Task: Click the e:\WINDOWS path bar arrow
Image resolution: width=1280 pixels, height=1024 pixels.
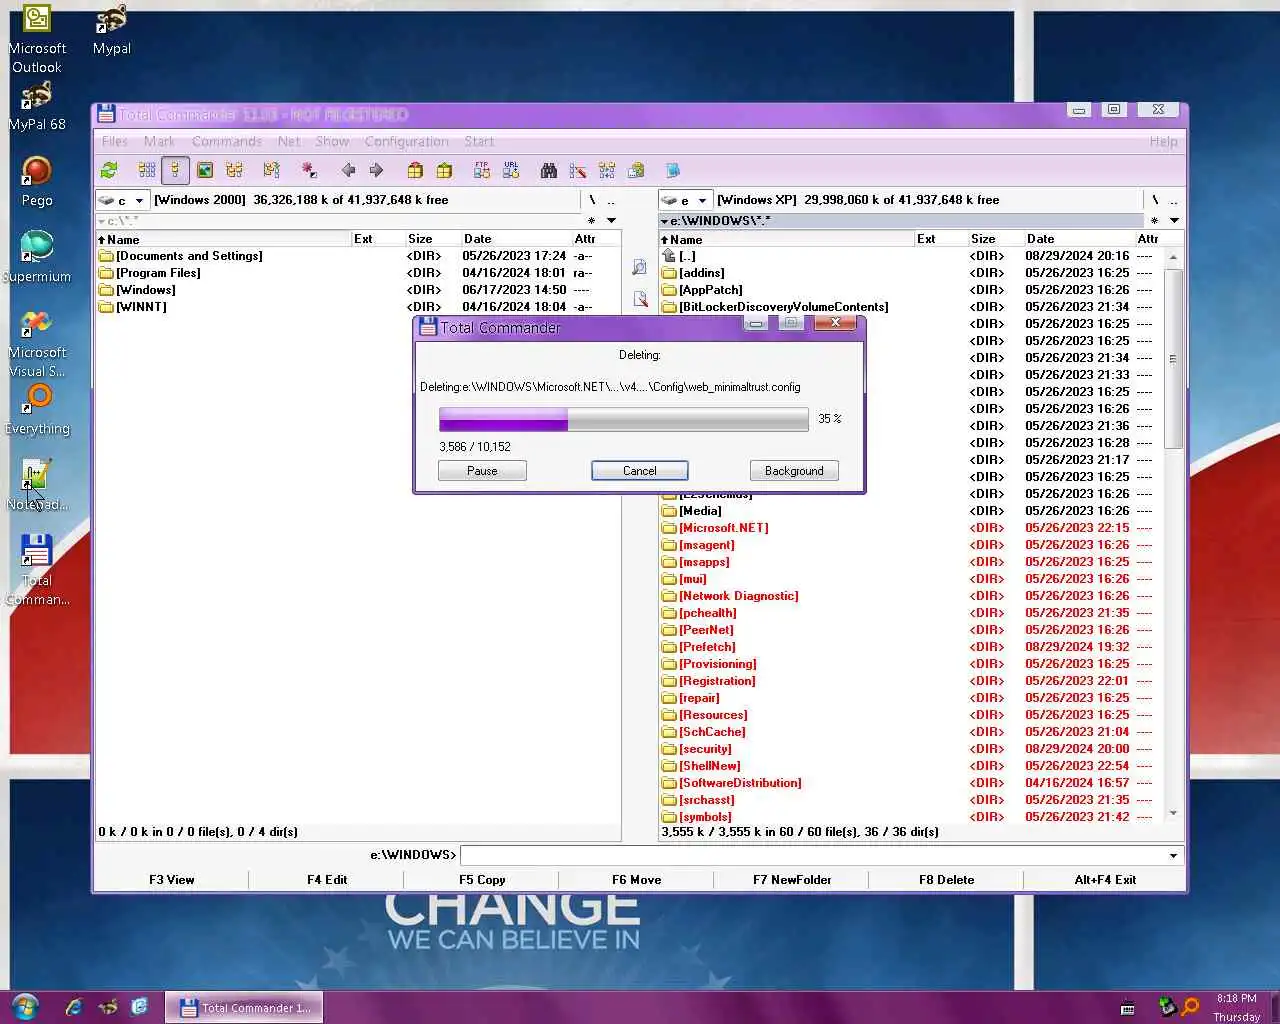Action: [x=664, y=221]
